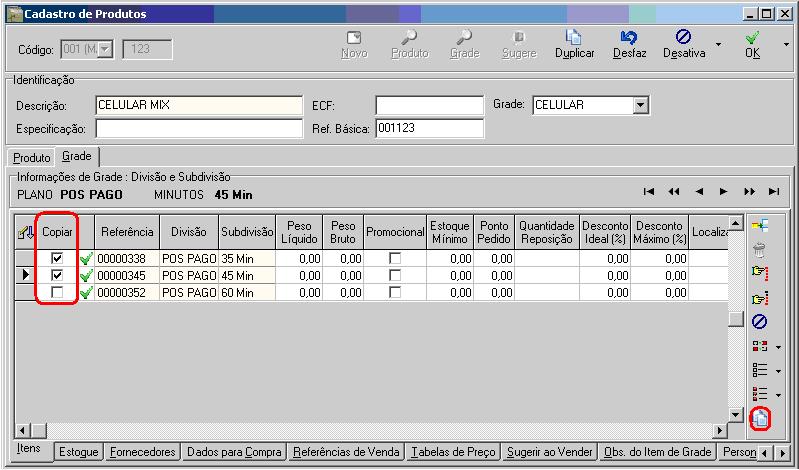Click the Subdivisão cell 35 Min
The height and width of the screenshot is (470, 799).
247,258
